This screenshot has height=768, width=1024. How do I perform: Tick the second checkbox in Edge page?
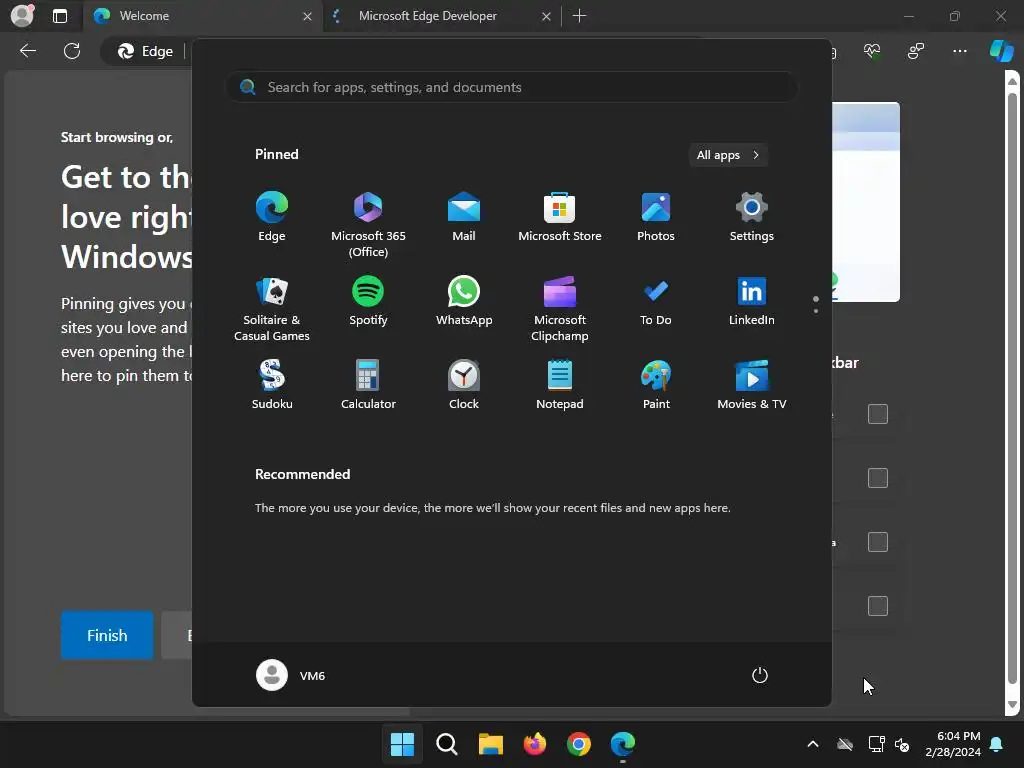click(878, 478)
